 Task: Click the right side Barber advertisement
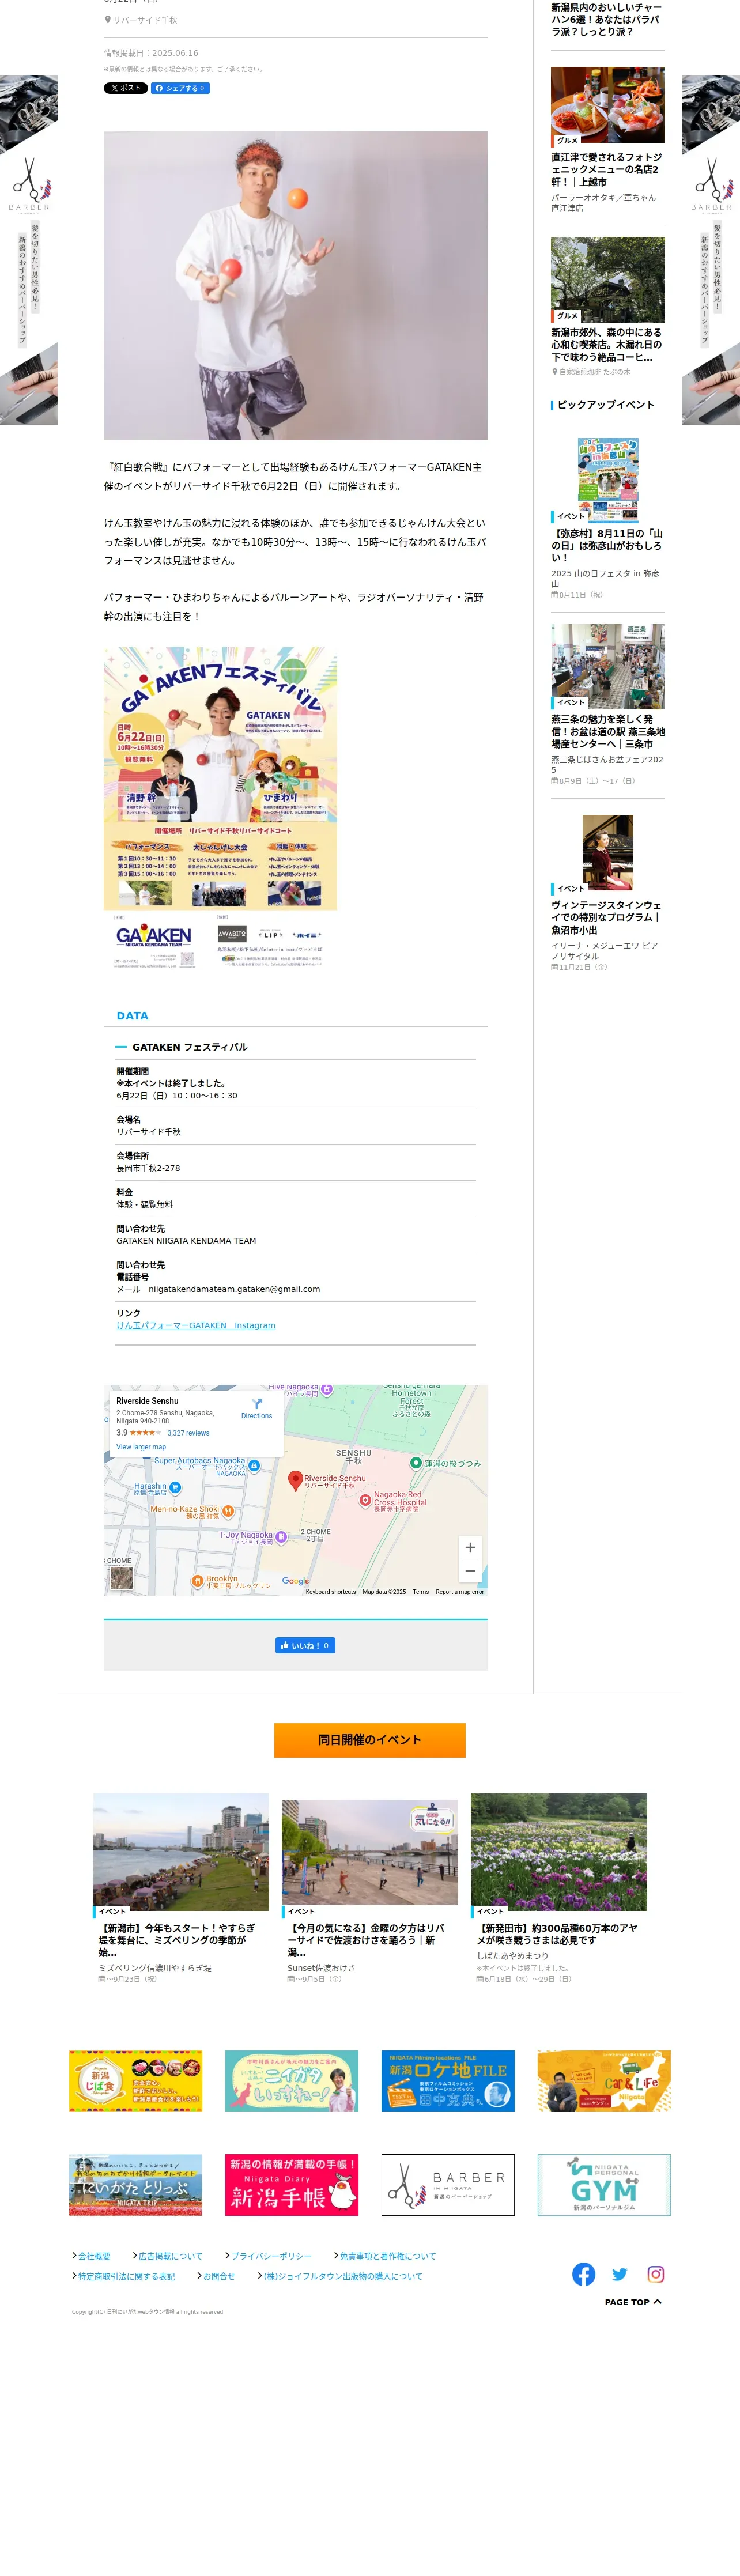tap(711, 249)
